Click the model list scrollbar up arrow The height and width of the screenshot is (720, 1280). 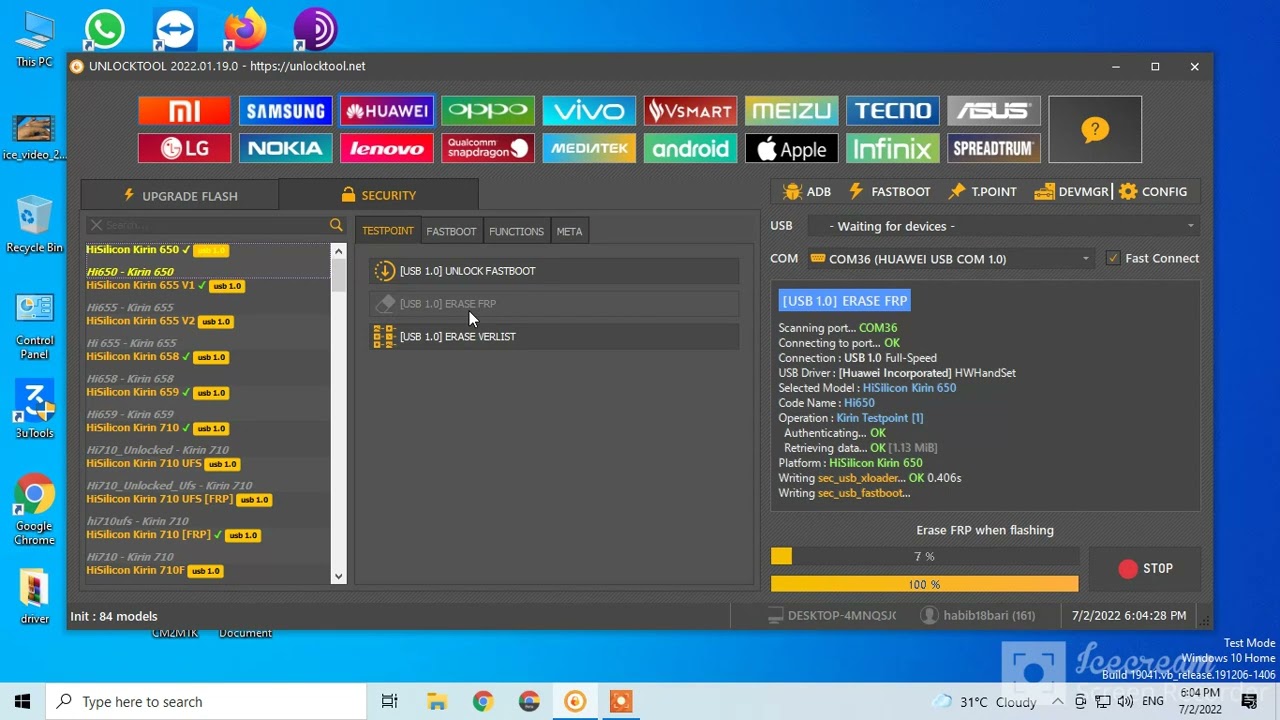(338, 252)
